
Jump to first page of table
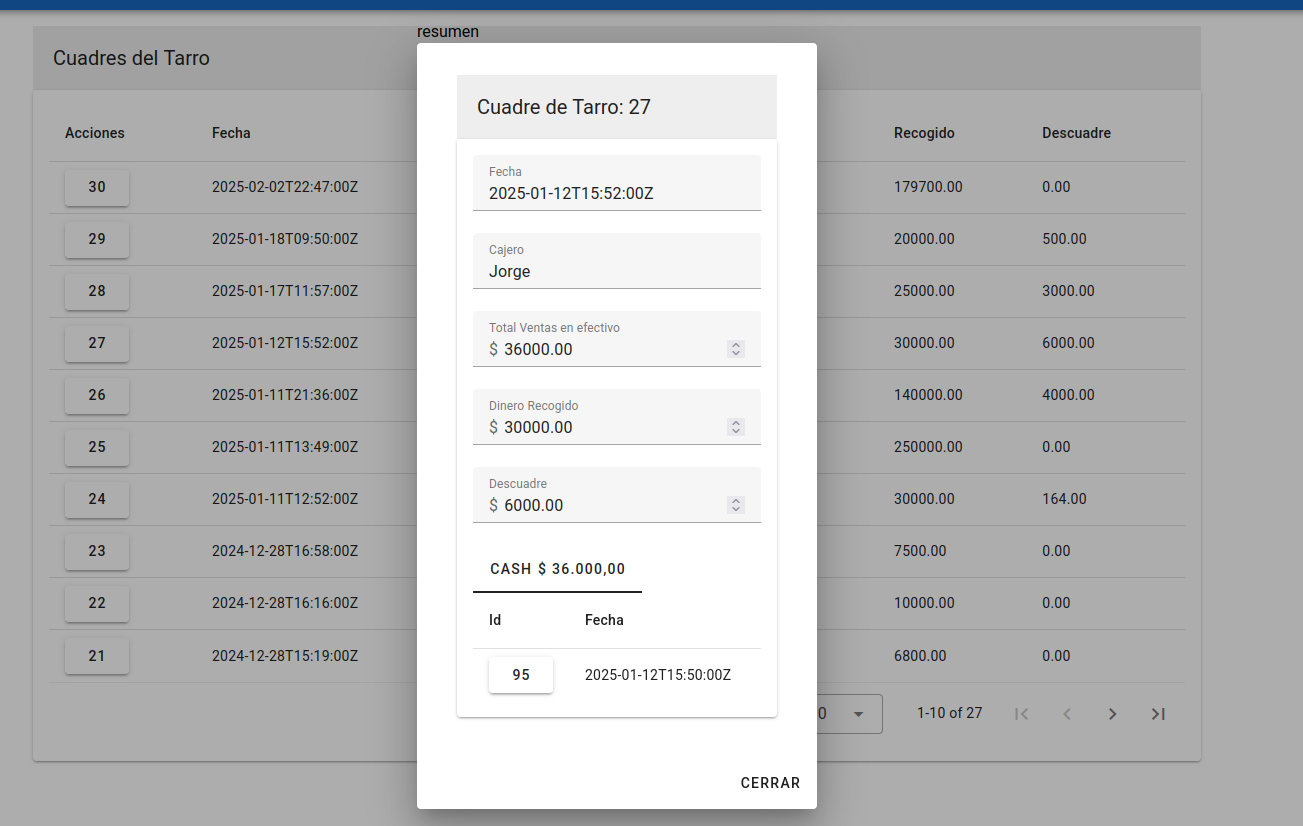1021,714
